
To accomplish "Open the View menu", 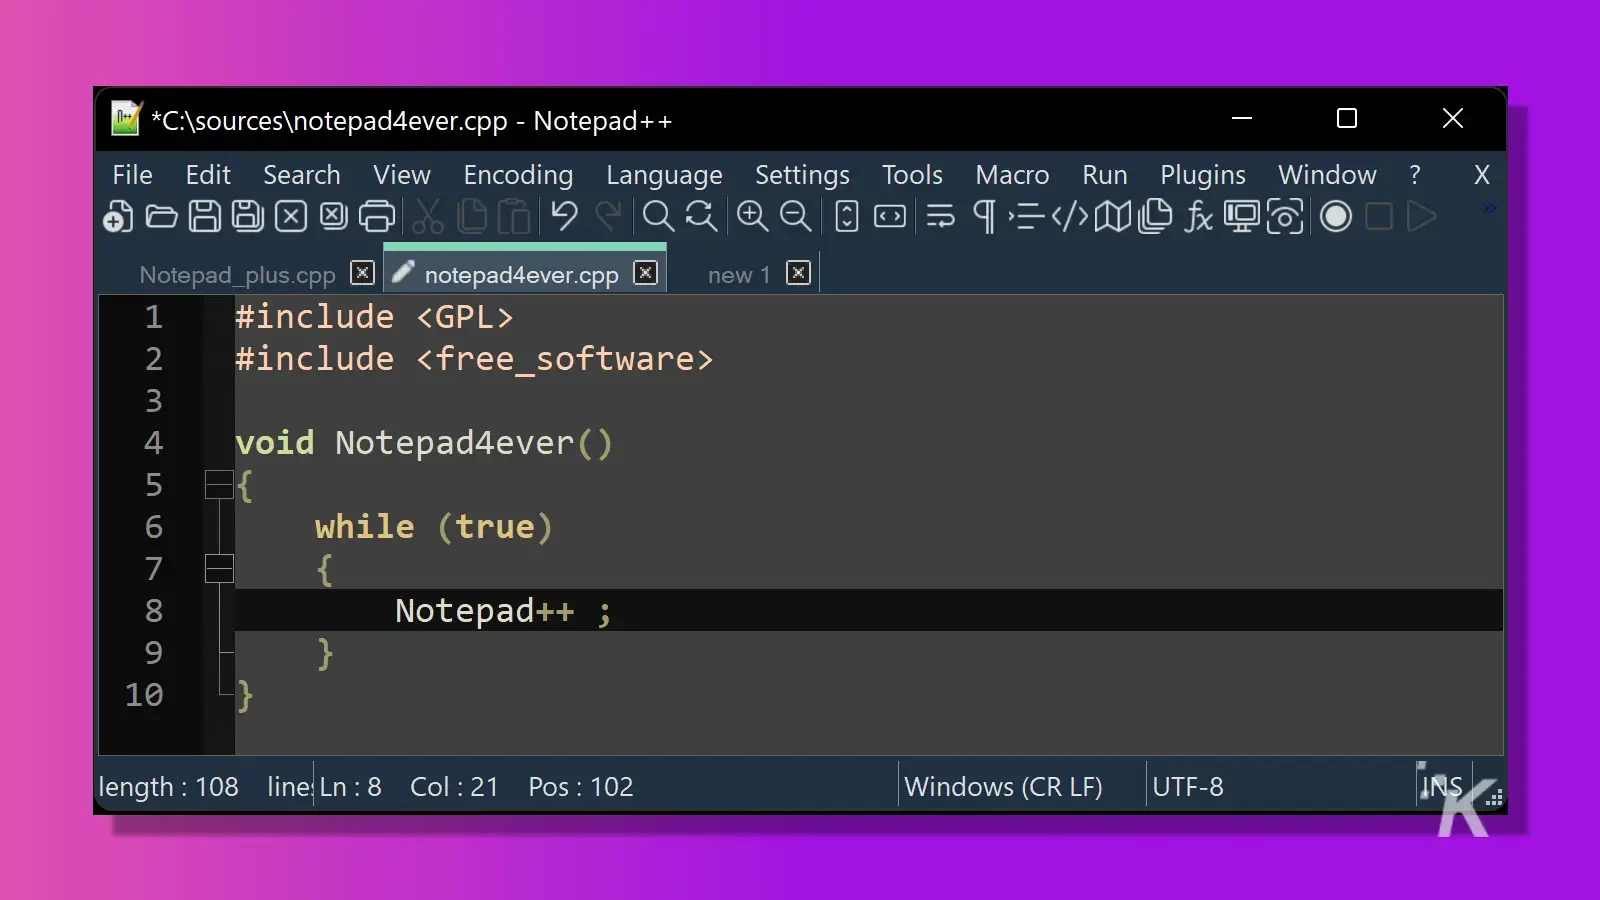I will tap(402, 175).
